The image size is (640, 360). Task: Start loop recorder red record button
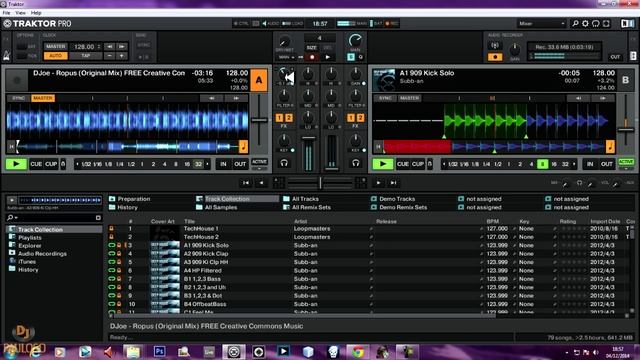(x=312, y=57)
